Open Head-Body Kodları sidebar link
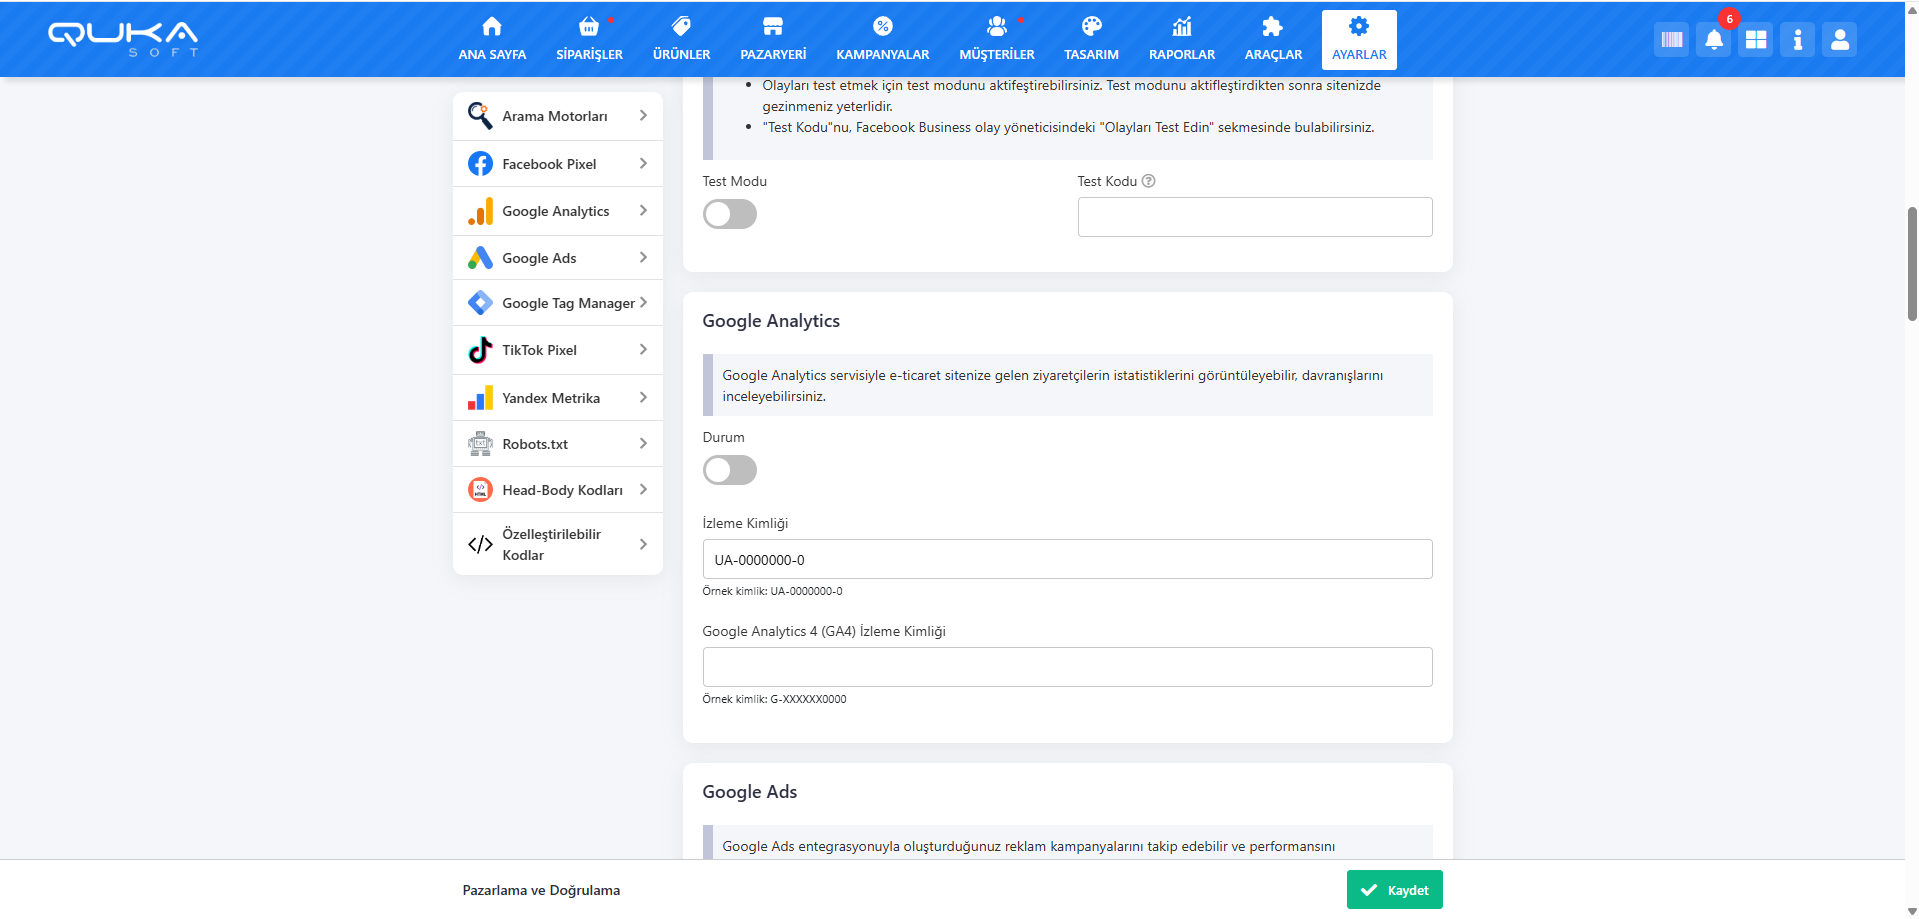Image resolution: width=1919 pixels, height=919 pixels. coord(561,490)
